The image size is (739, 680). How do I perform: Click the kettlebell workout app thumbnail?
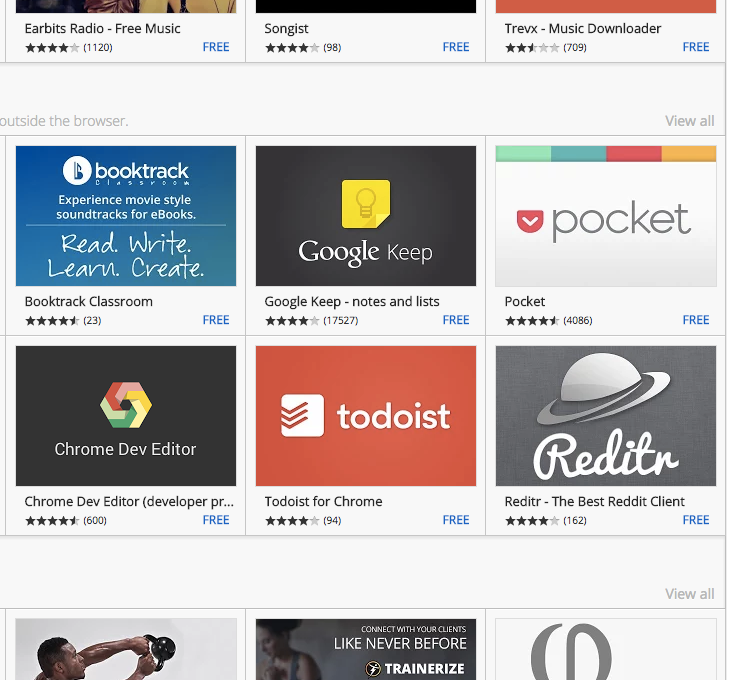coord(126,649)
